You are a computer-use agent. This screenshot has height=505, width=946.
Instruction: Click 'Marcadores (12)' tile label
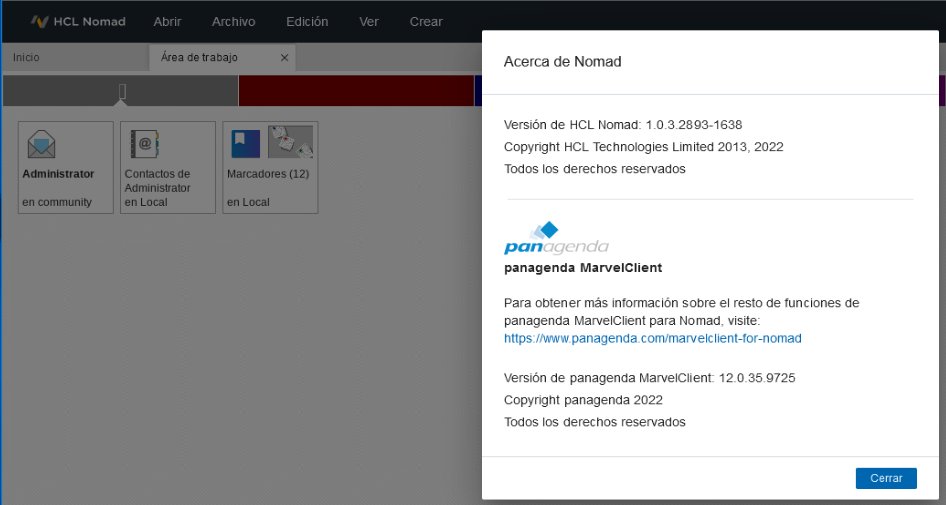pos(268,174)
